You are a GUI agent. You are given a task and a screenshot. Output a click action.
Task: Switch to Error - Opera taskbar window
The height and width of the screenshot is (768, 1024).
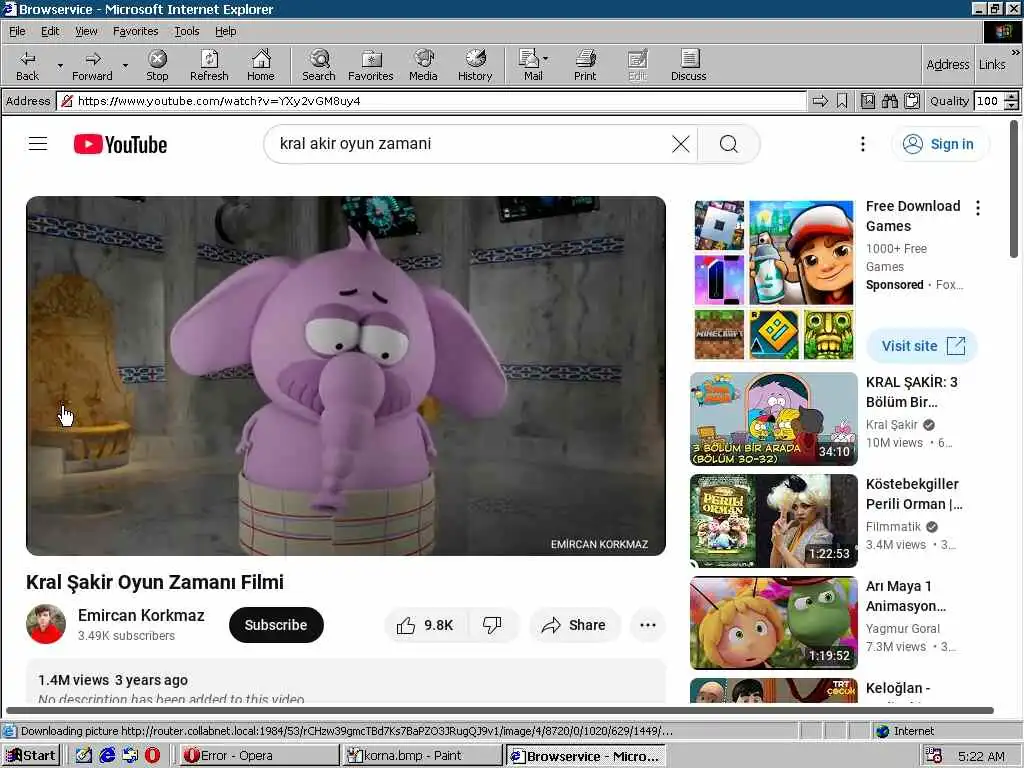tap(259, 756)
